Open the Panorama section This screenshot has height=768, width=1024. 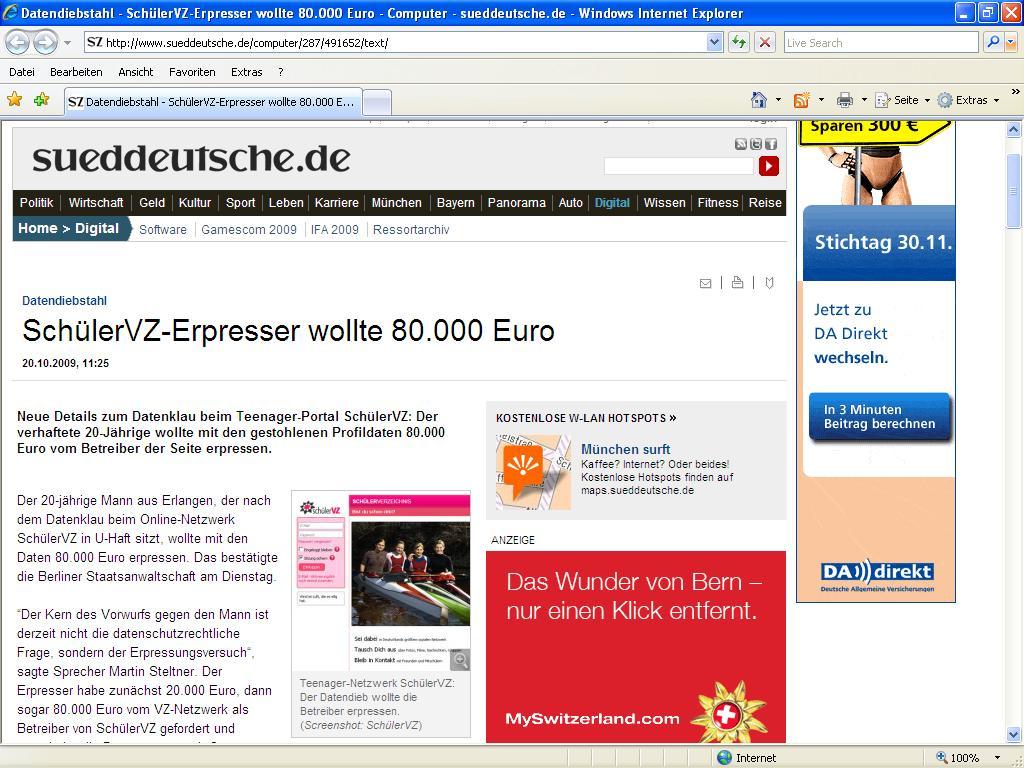pyautogui.click(x=517, y=202)
